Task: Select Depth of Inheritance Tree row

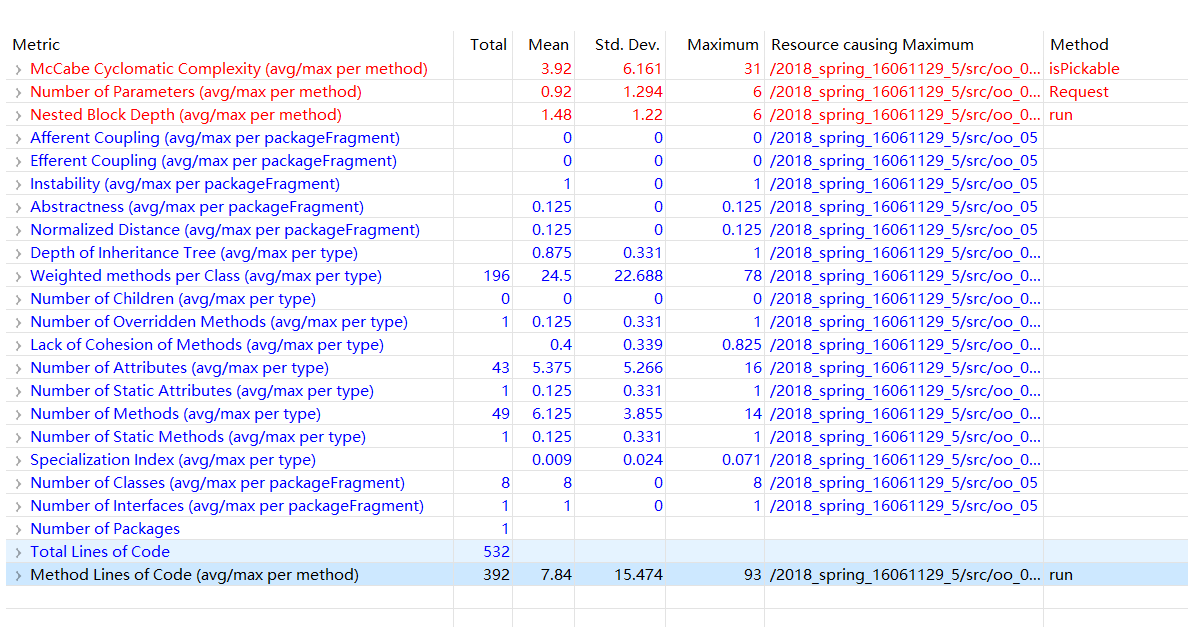Action: [193, 253]
